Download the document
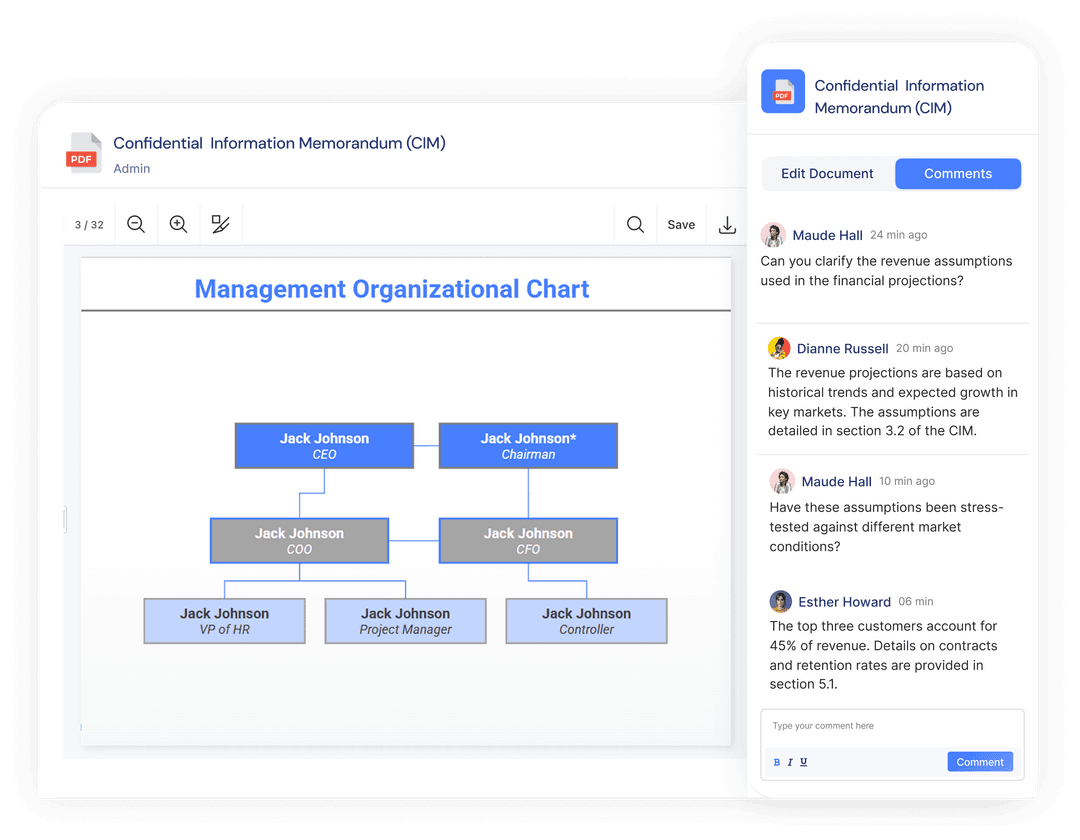1080x840 pixels. tap(727, 224)
